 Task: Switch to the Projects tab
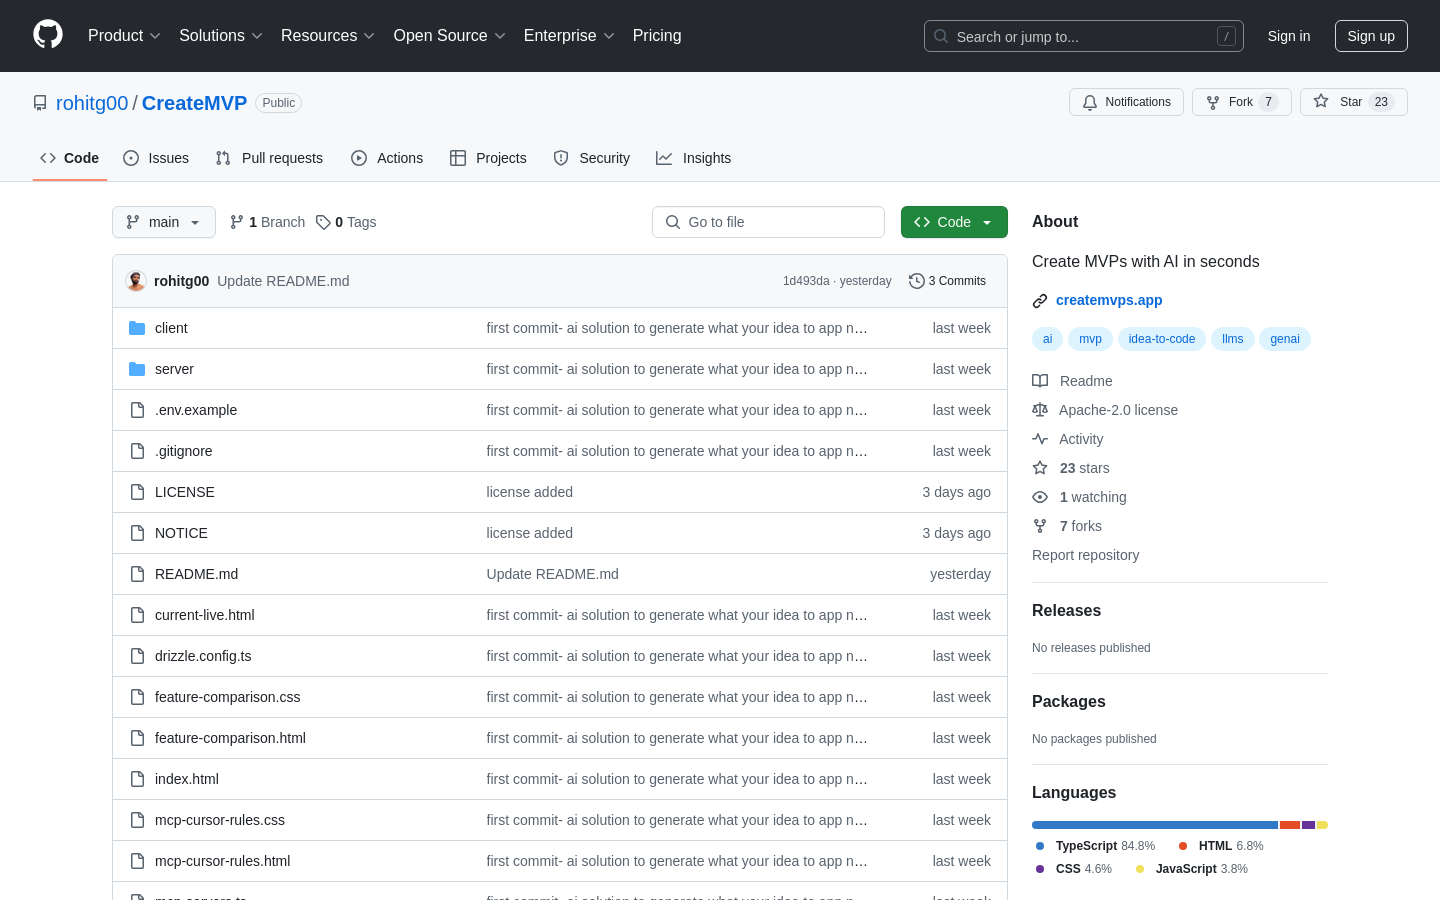click(x=488, y=158)
